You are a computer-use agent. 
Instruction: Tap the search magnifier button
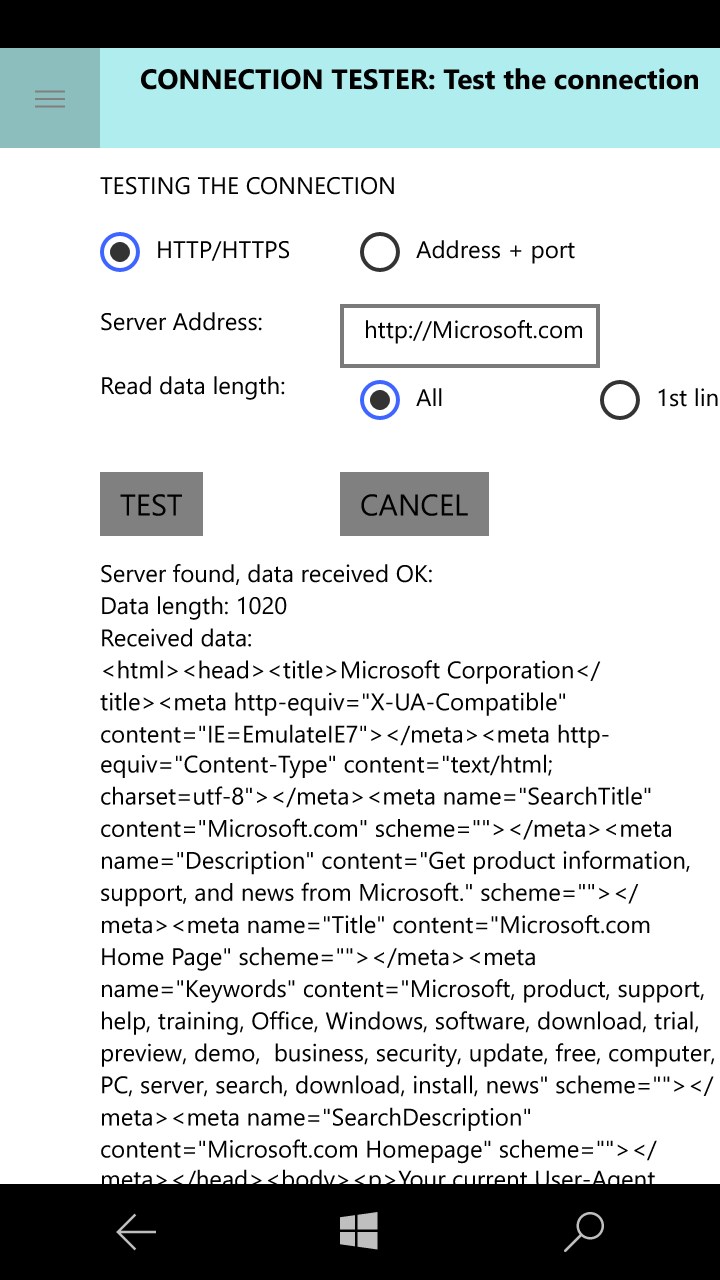(584, 1232)
